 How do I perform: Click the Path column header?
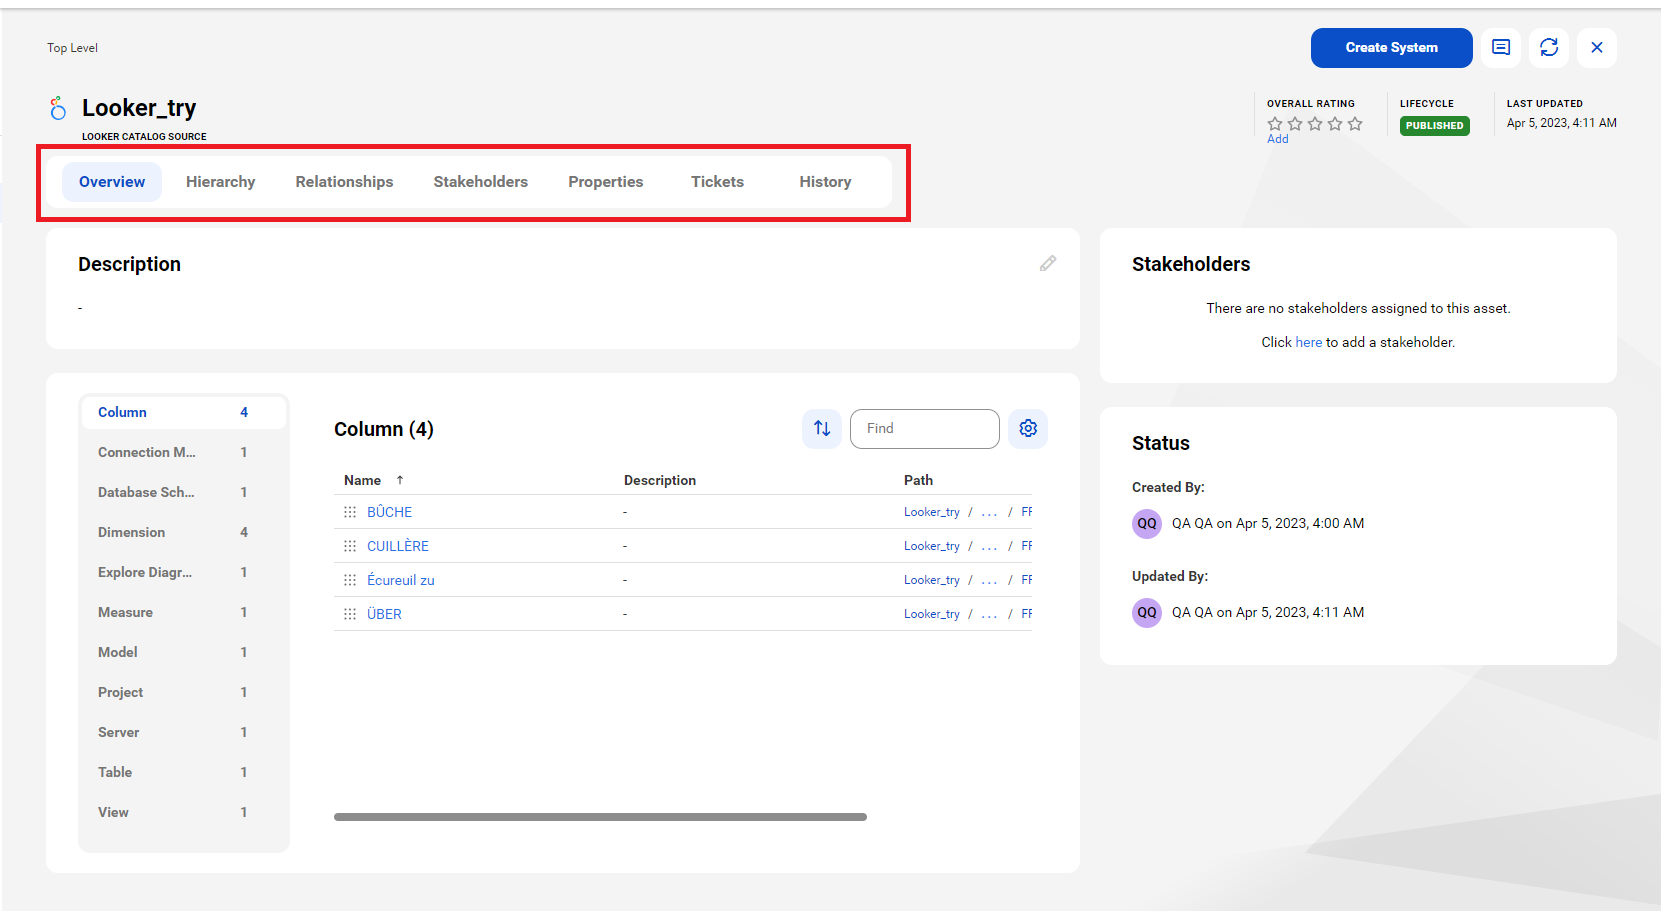tap(918, 481)
